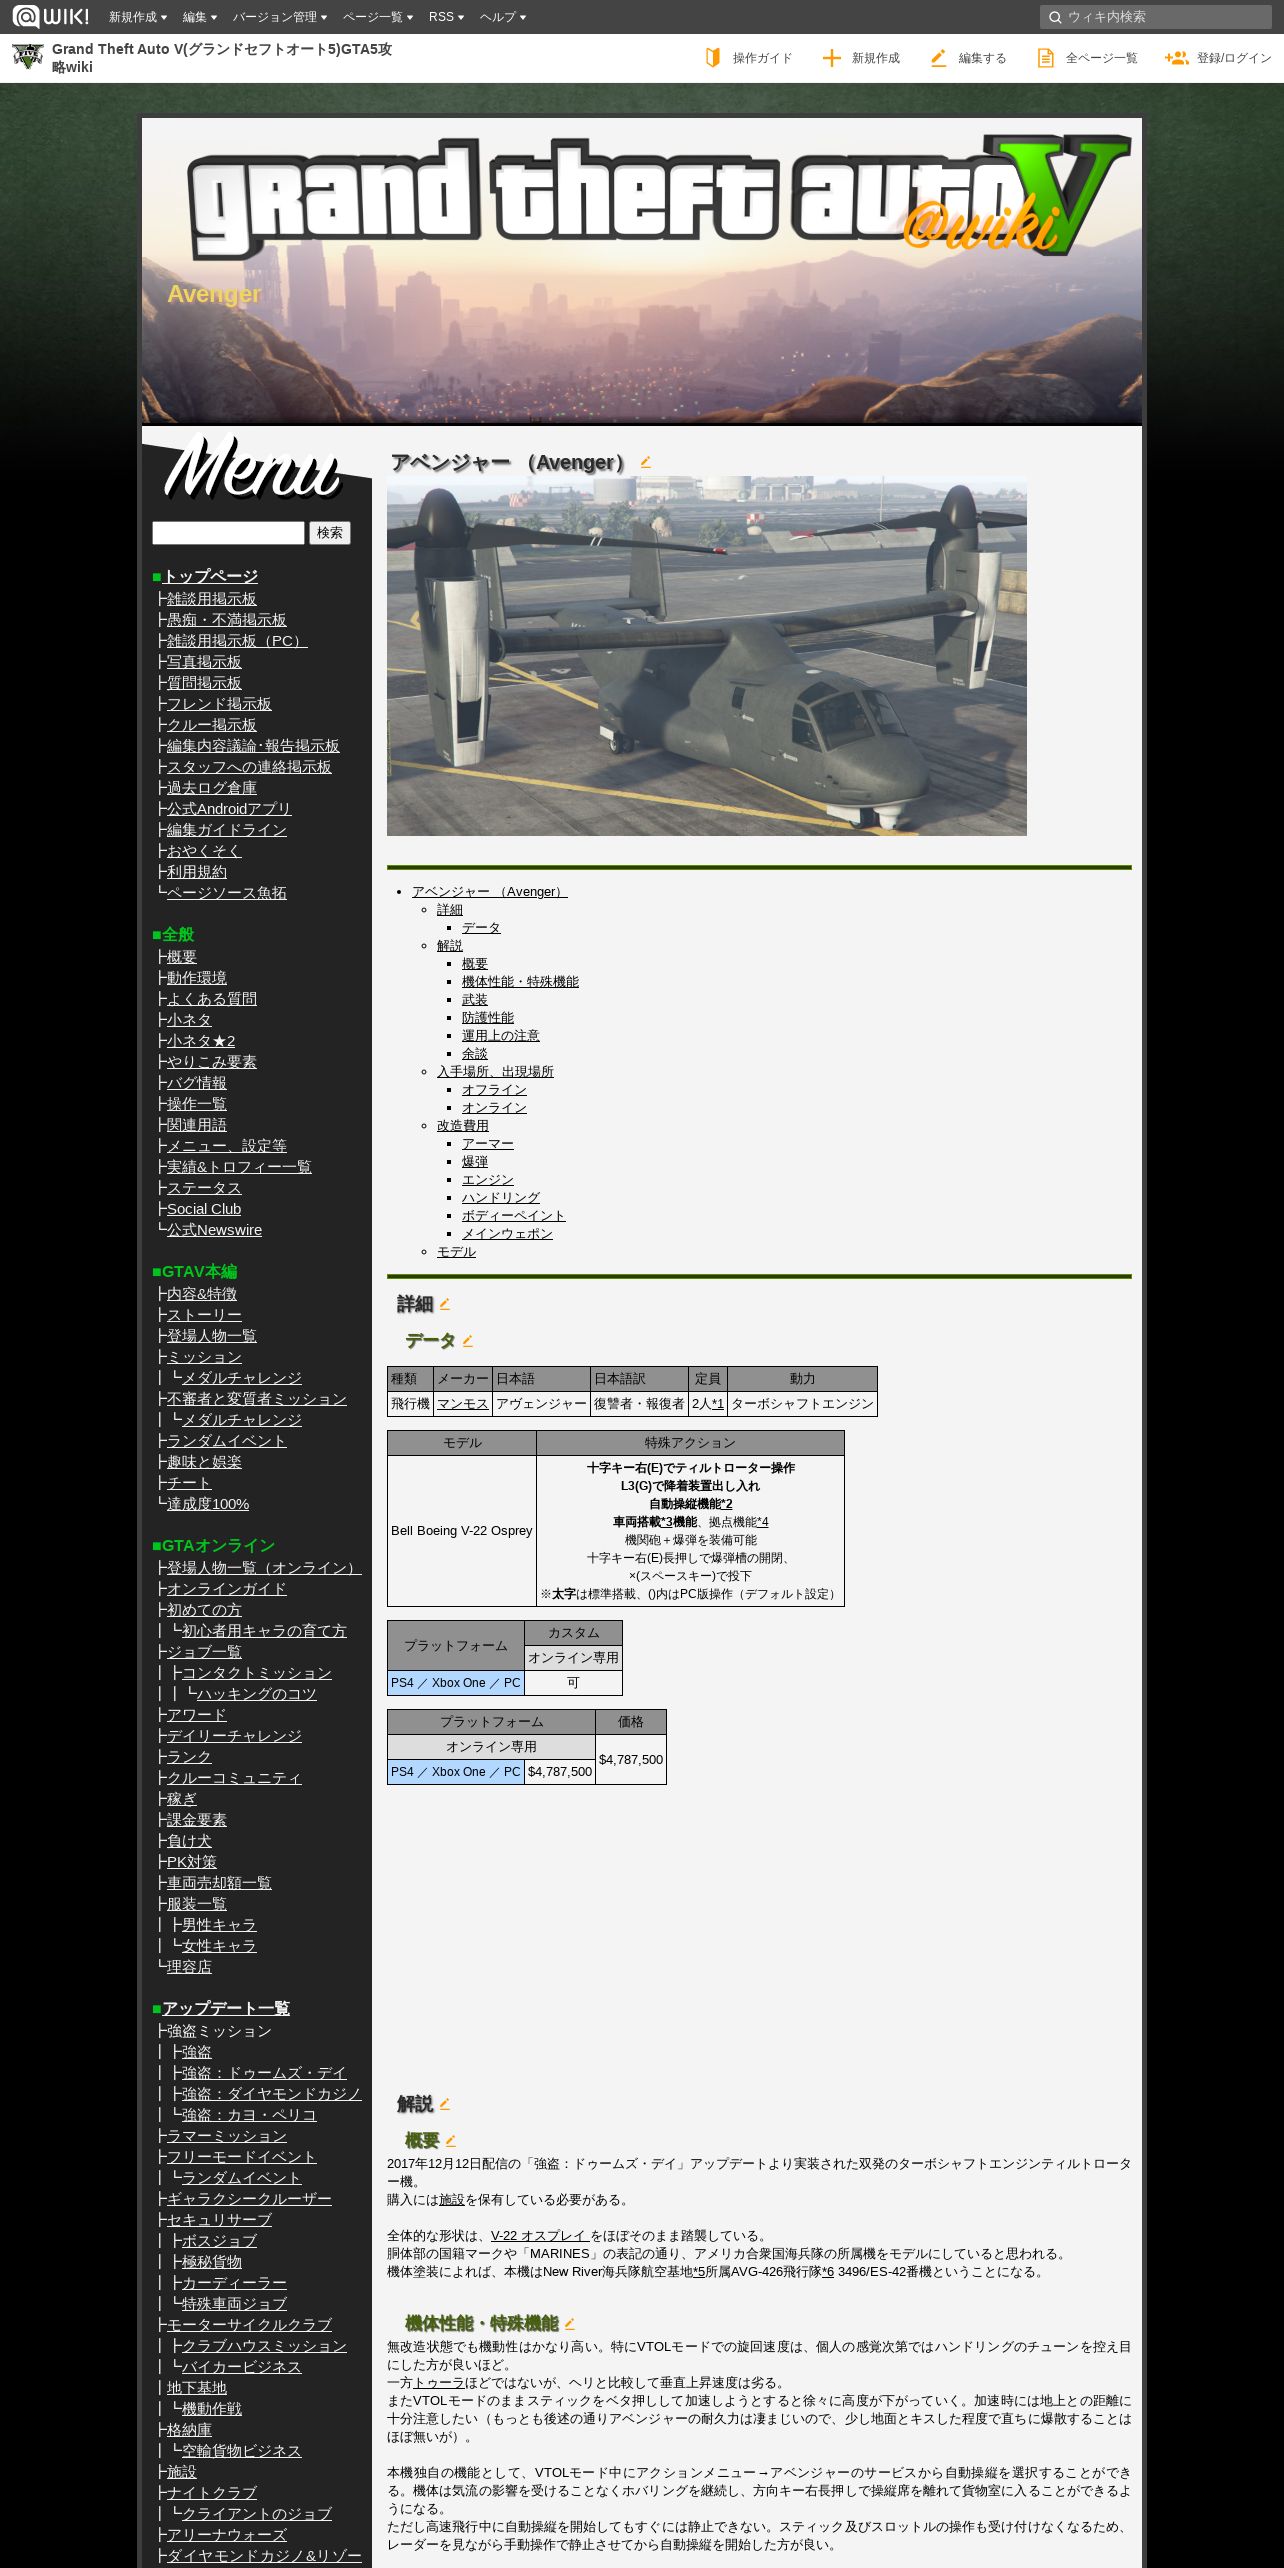Click edit pencil beside 解説 heading
Image resolution: width=1284 pixels, height=2568 pixels.
coord(444,2104)
